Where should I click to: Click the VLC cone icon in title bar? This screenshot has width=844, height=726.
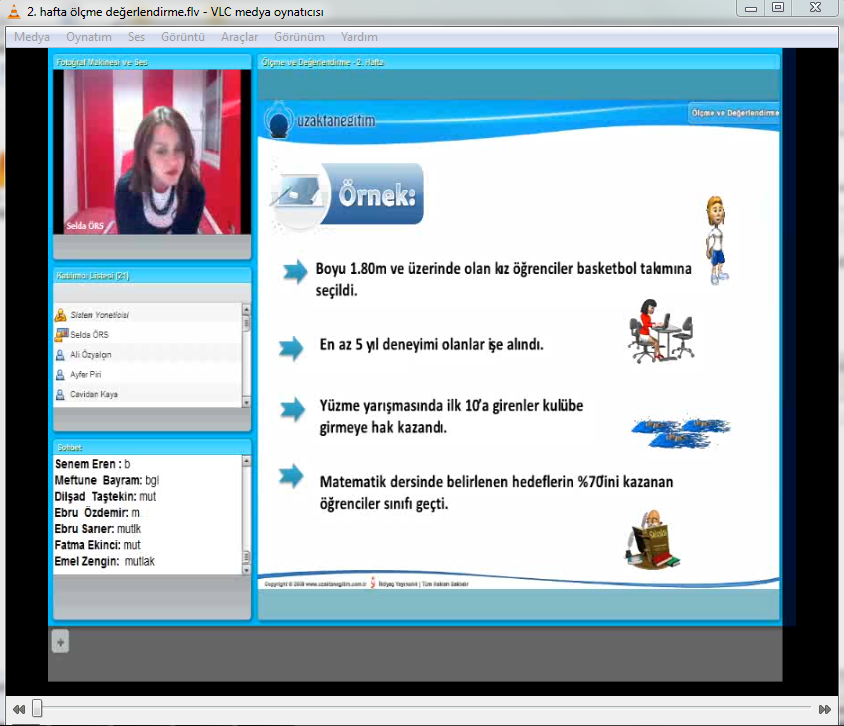(13, 11)
